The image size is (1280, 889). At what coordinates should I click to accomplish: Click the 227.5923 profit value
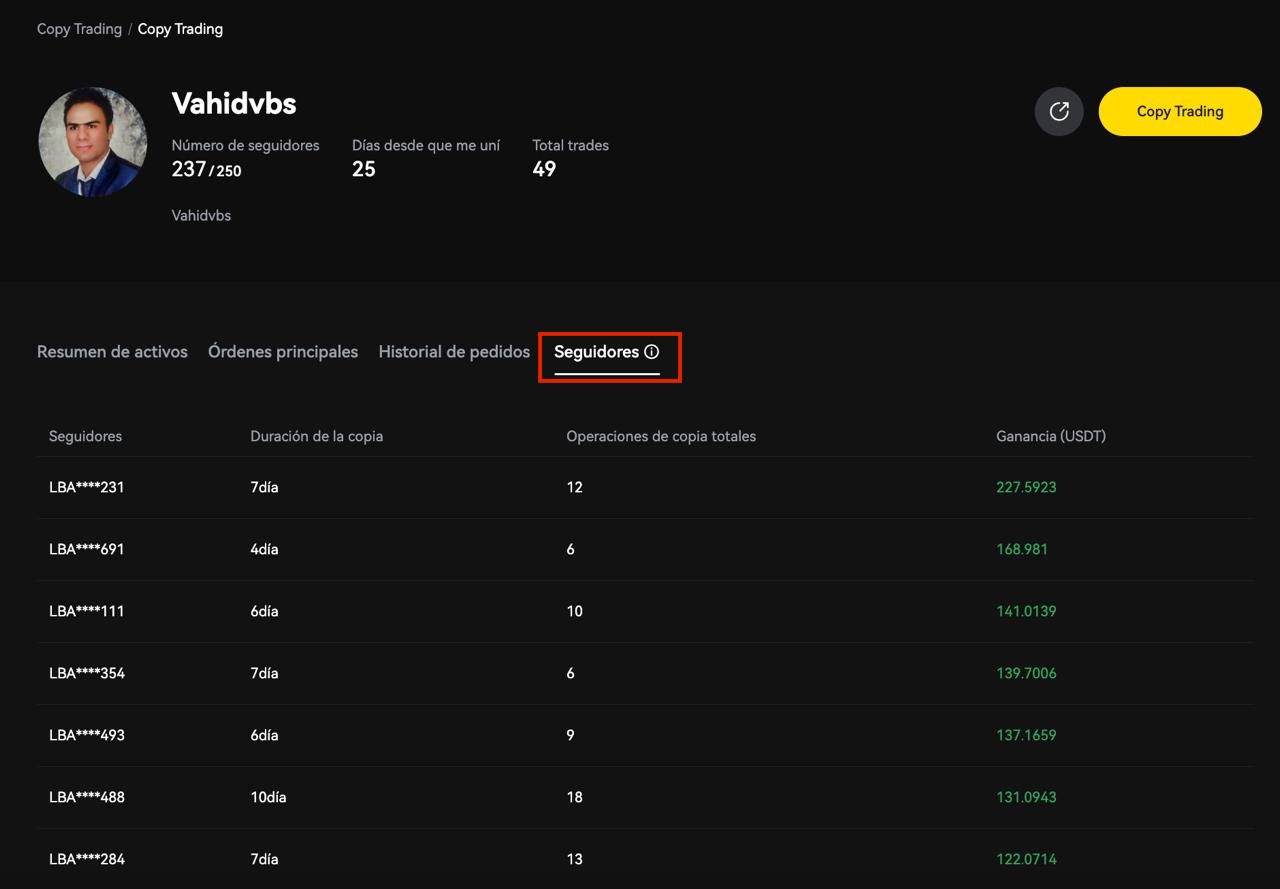tap(1026, 488)
